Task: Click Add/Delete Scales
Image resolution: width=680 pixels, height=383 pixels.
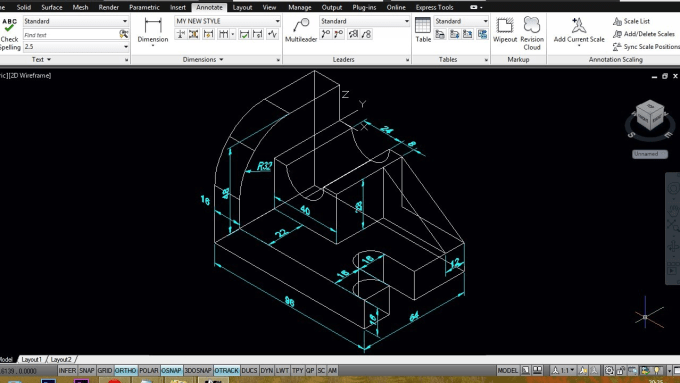Action: tap(644, 34)
